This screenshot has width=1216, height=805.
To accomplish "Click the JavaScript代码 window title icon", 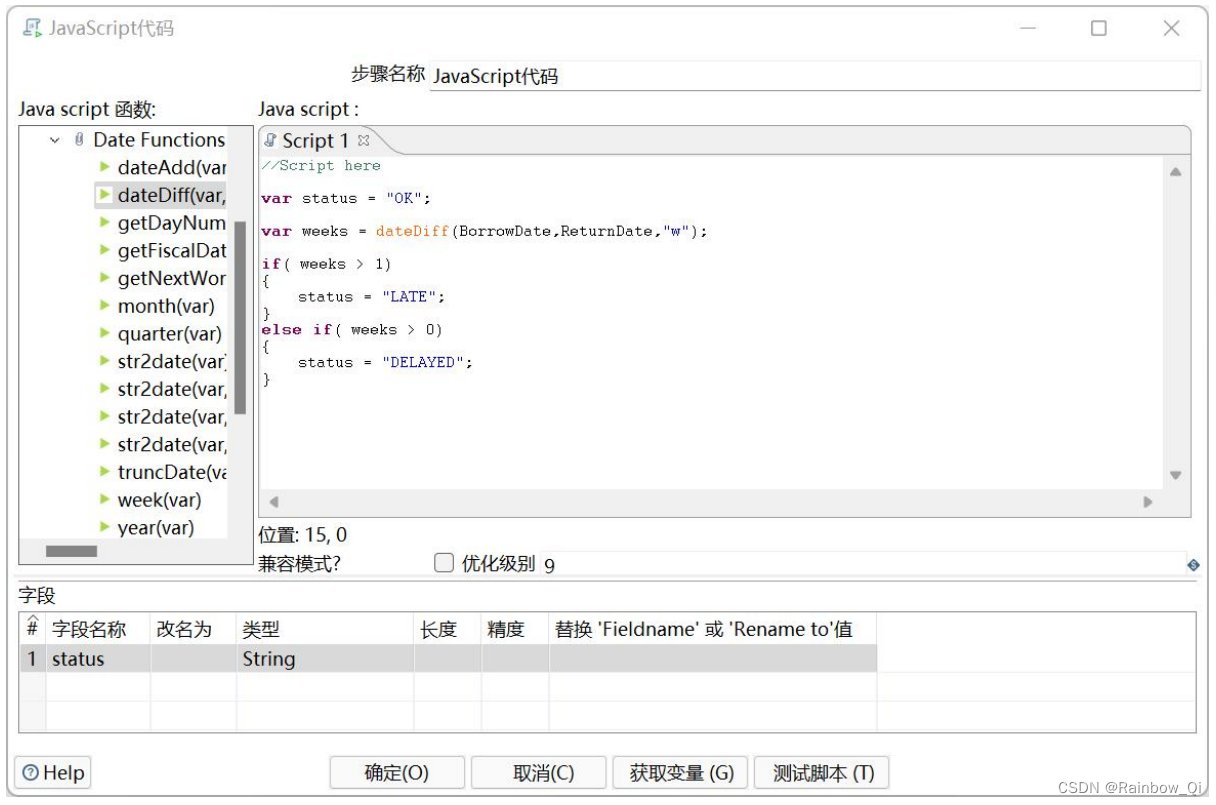I will pos(32,28).
